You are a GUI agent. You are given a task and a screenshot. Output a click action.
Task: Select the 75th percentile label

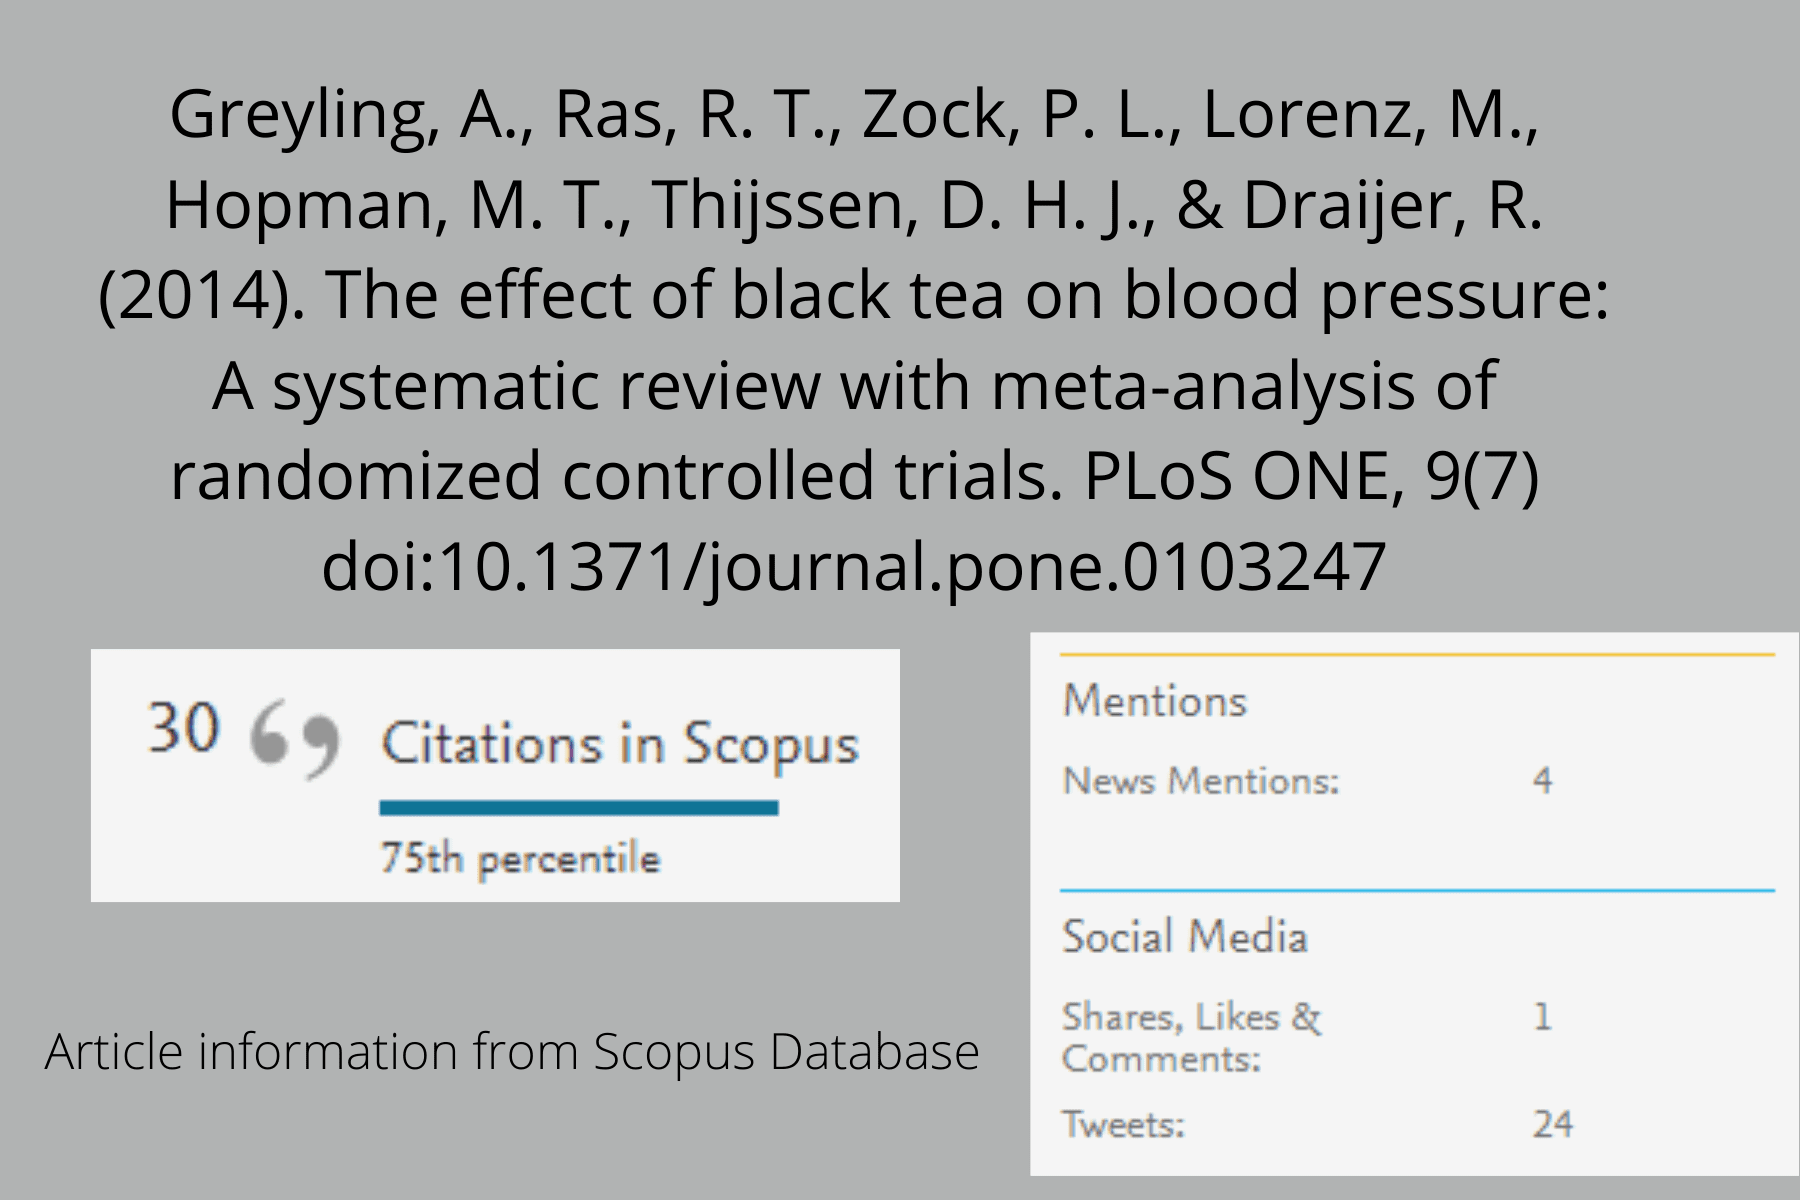(520, 859)
